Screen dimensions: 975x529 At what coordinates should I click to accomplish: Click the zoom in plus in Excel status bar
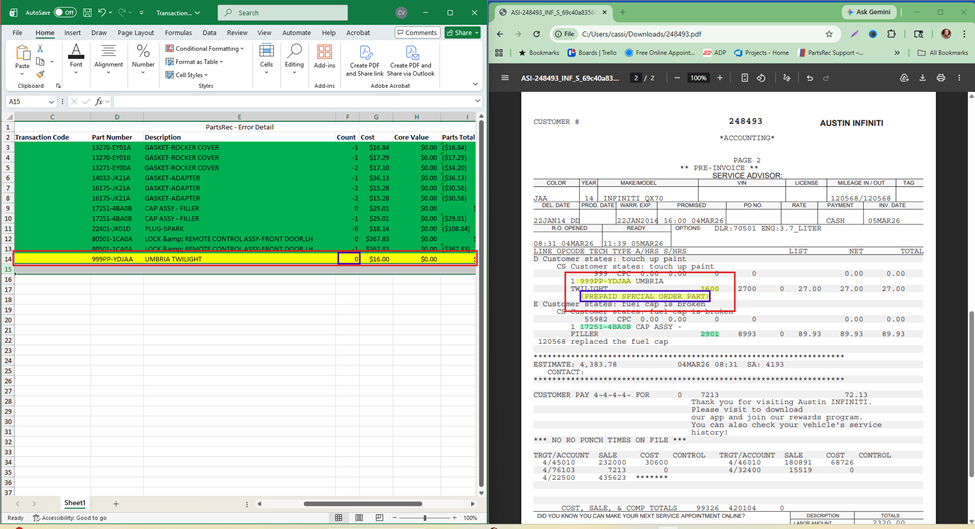point(455,518)
